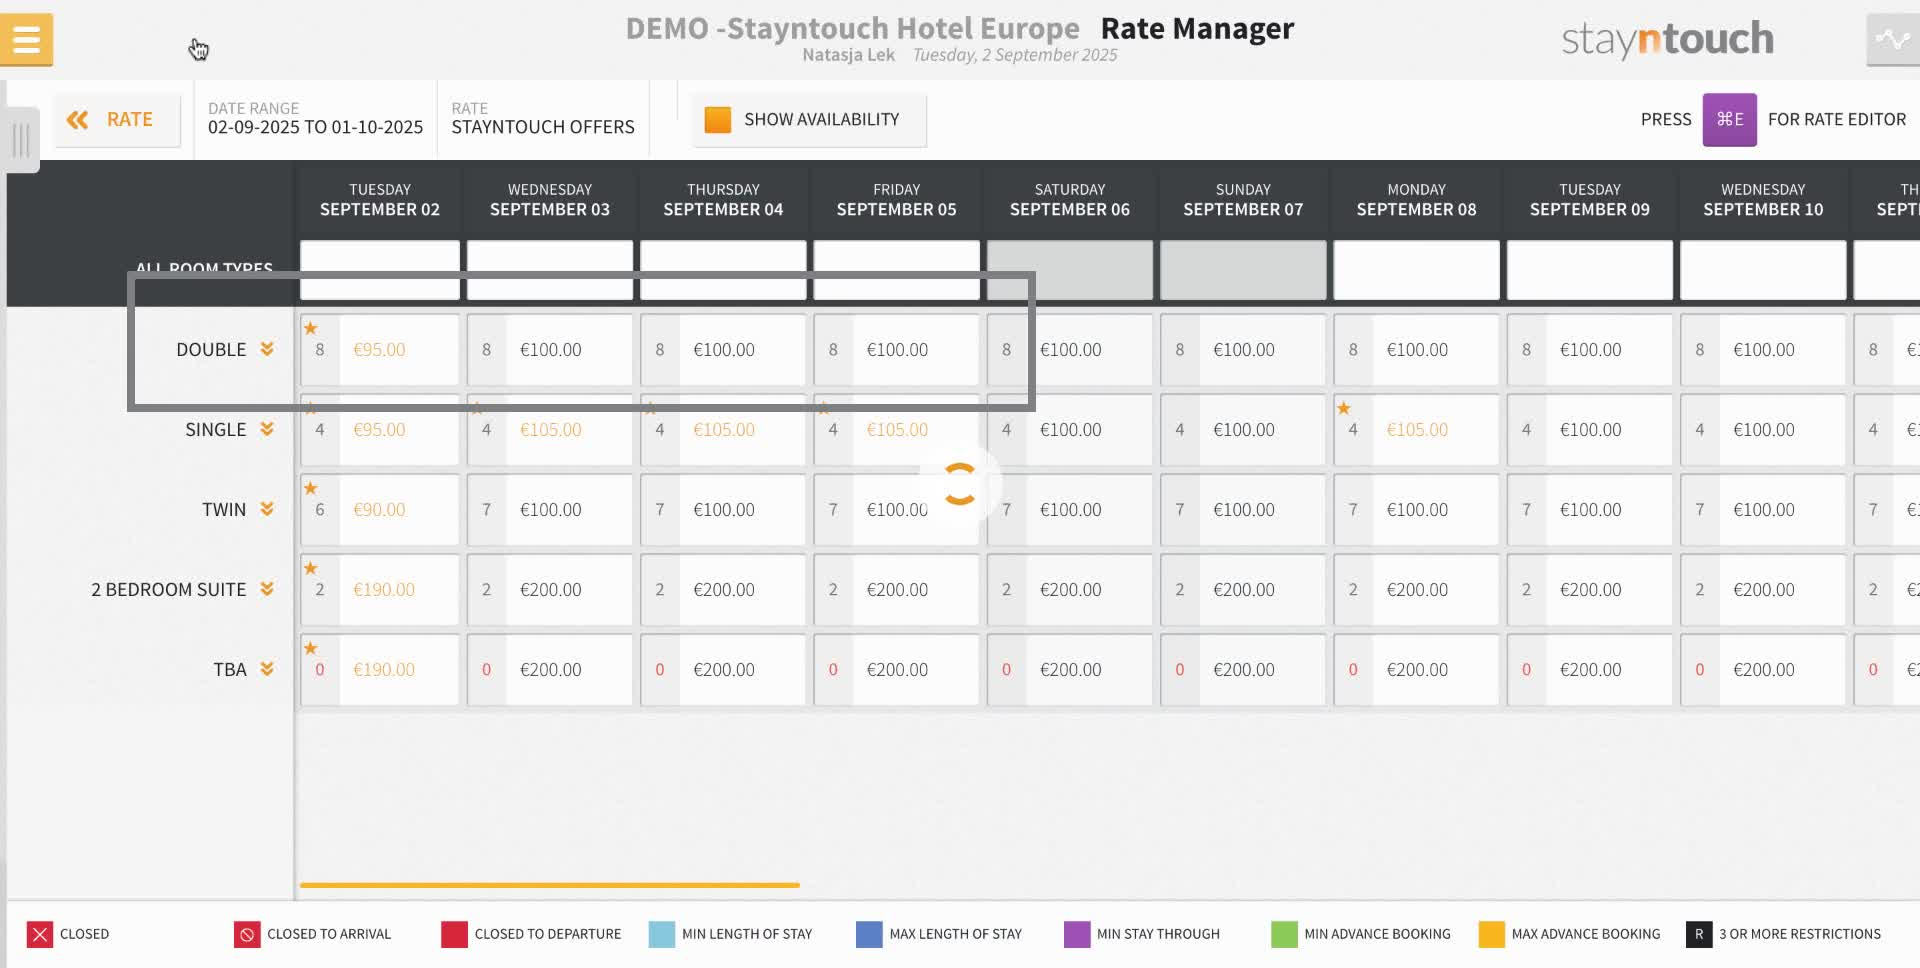Click availability count 6 for TWIN September 02

[x=320, y=510]
